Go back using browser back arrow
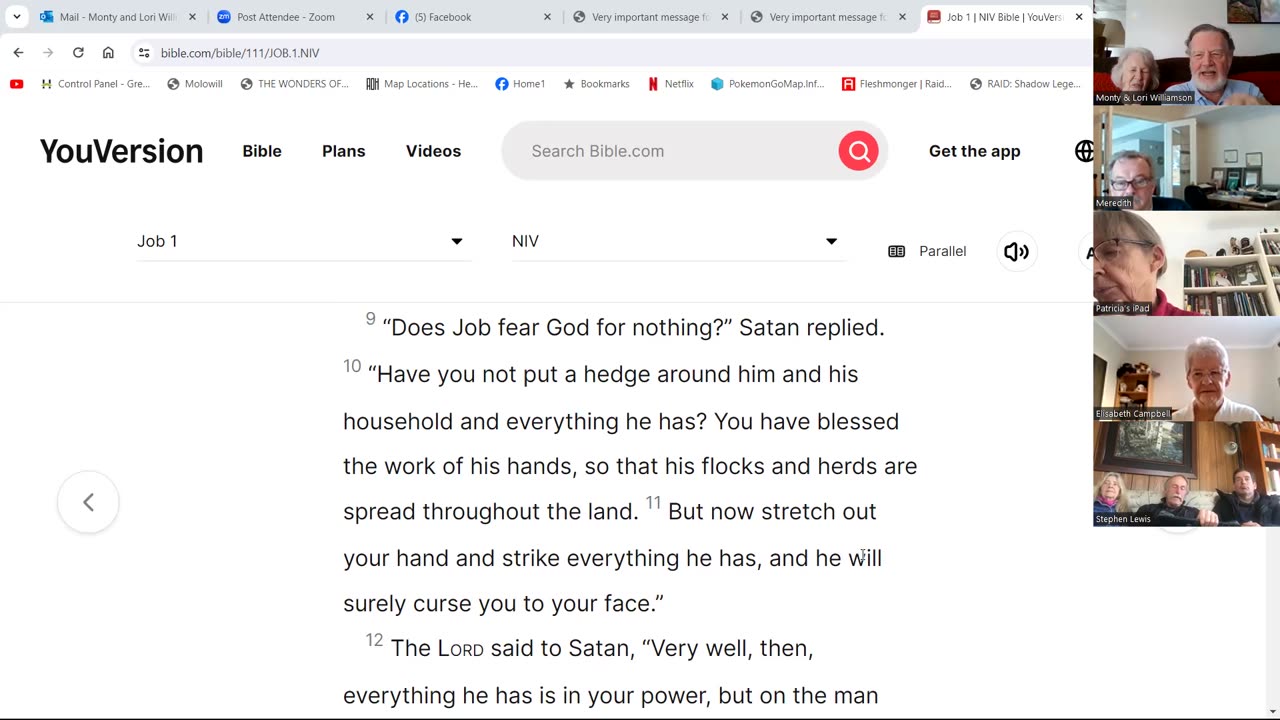 click(18, 52)
